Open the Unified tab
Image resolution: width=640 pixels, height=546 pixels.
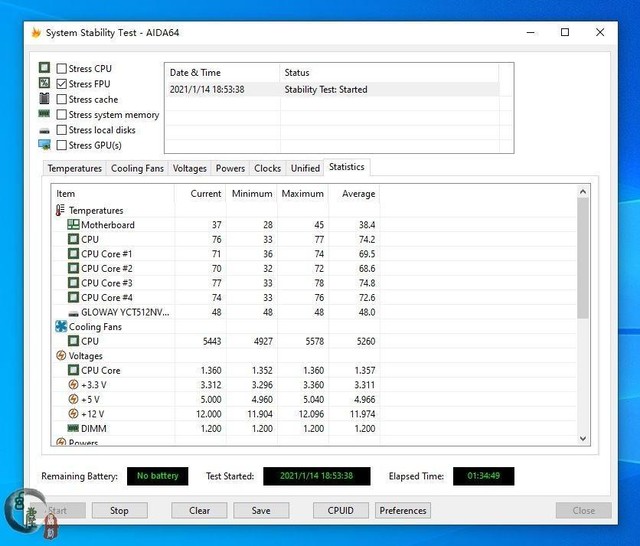pos(305,168)
